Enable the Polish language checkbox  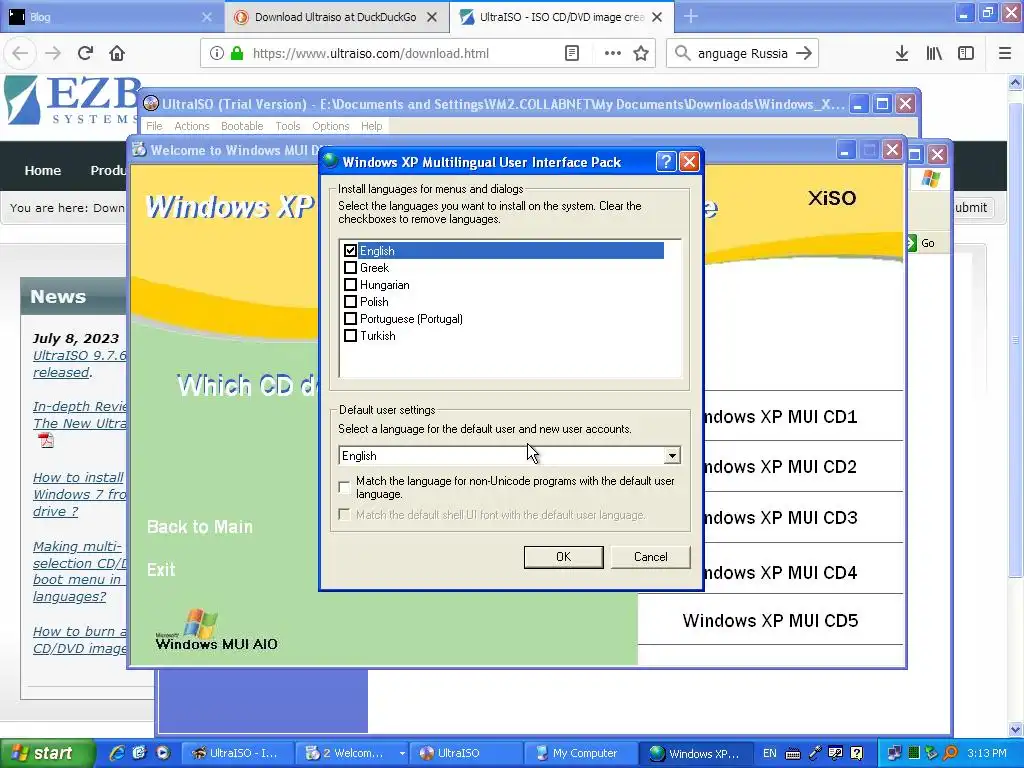coord(350,302)
